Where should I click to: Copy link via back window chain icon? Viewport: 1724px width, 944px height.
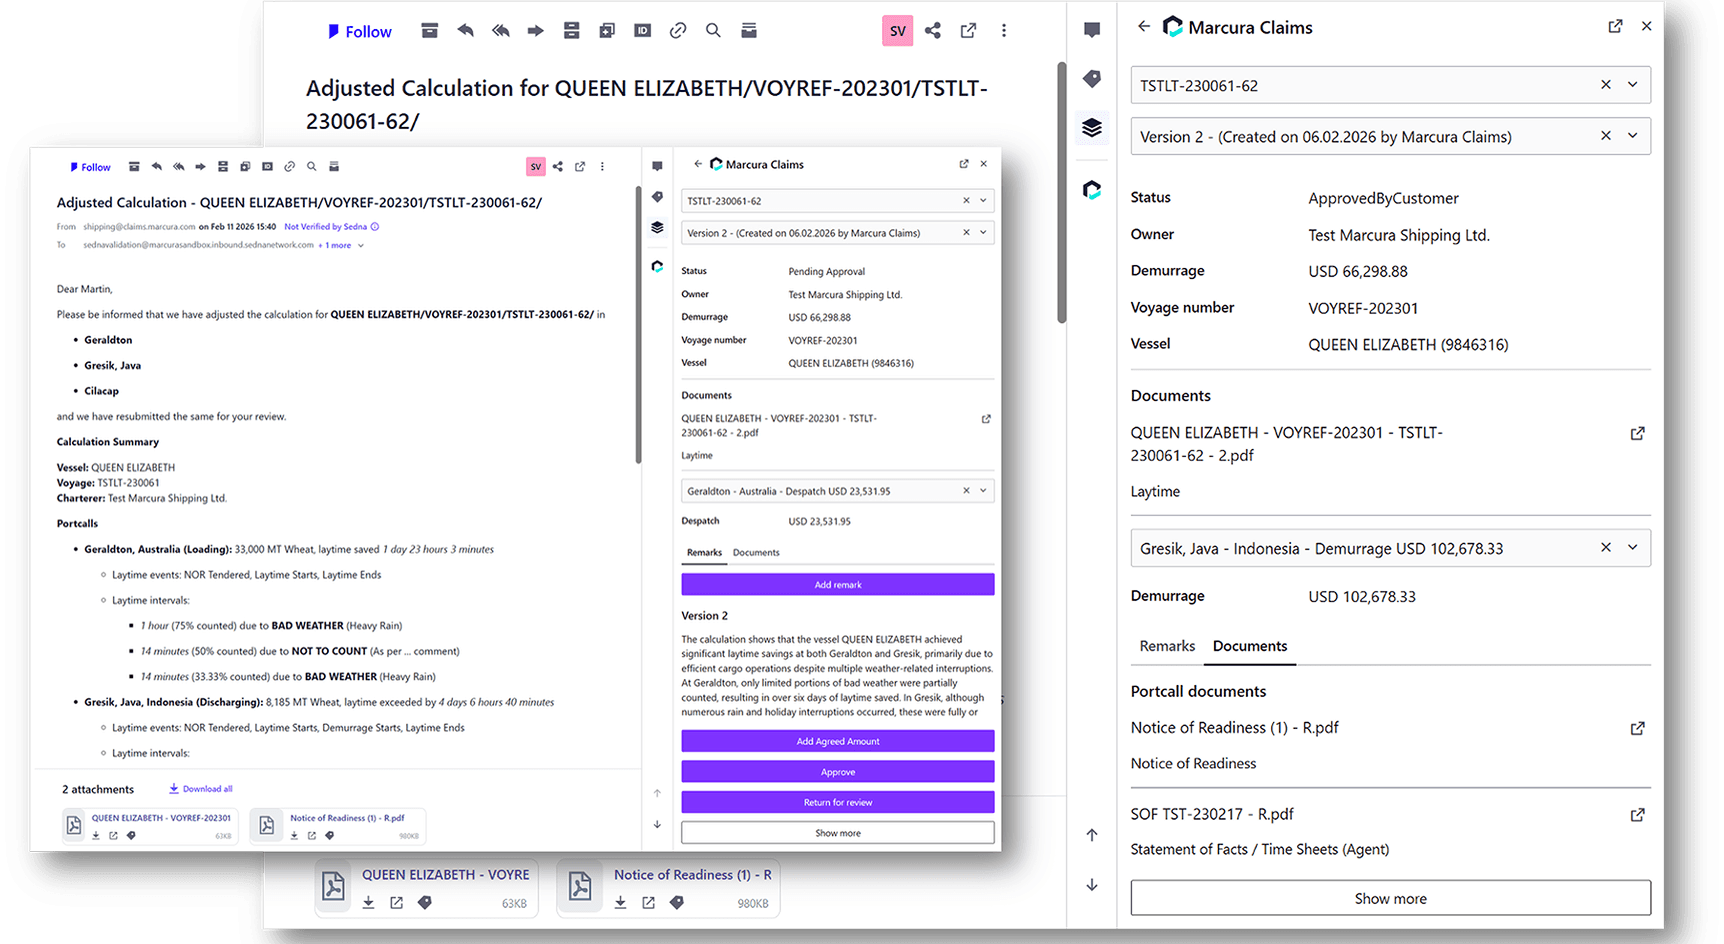[x=678, y=31]
